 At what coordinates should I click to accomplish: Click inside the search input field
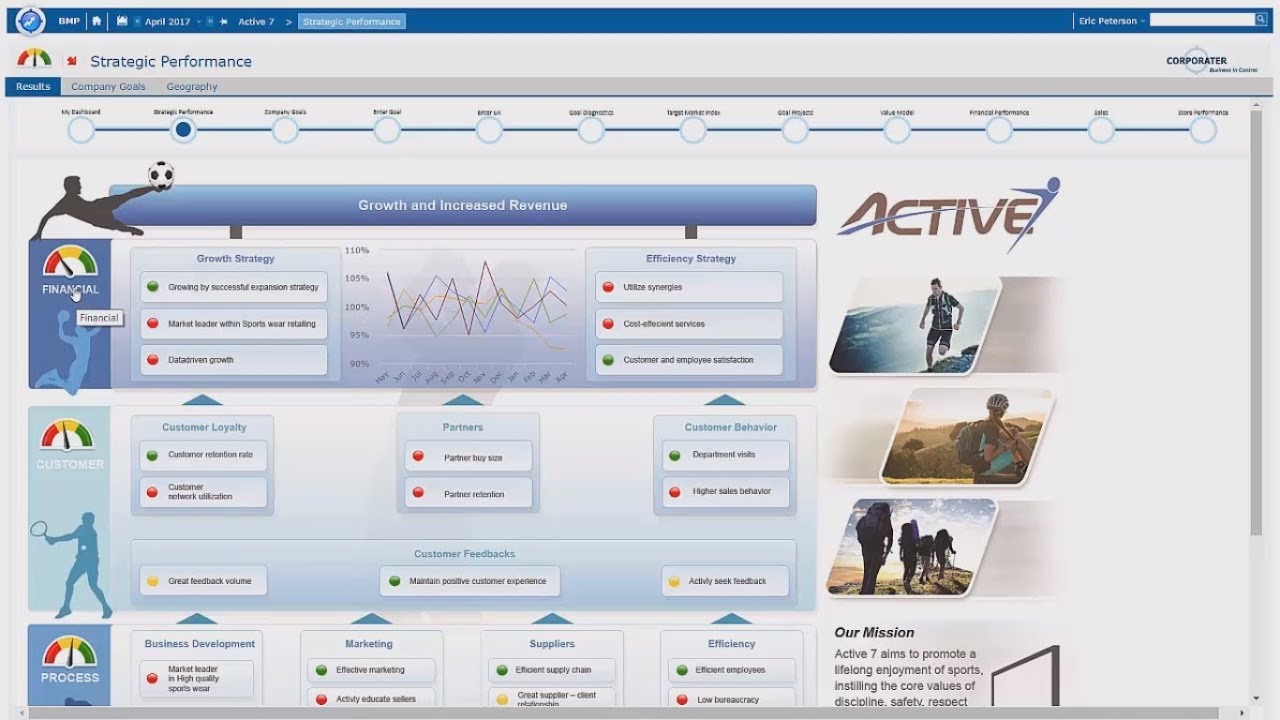point(1202,19)
